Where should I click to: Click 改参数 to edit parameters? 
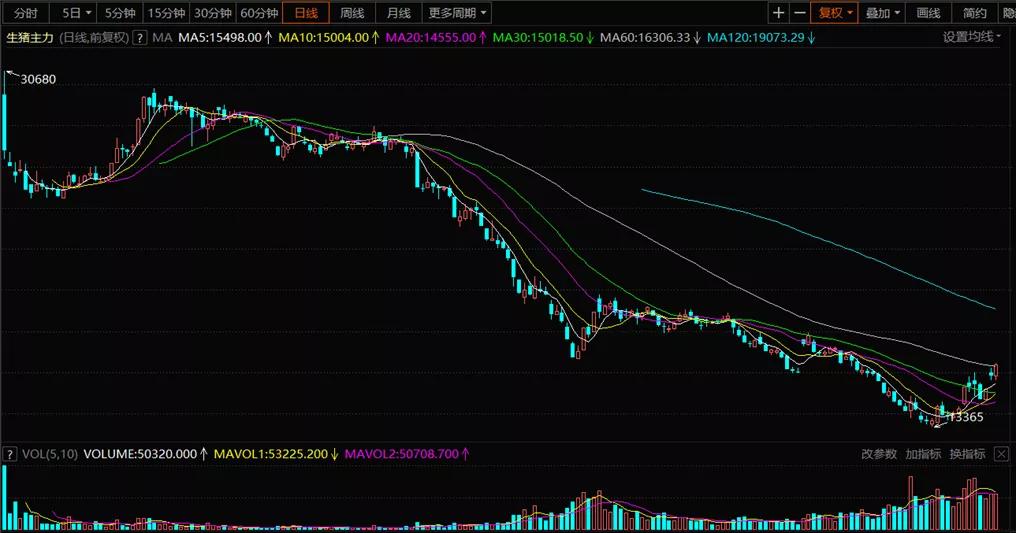pos(879,454)
